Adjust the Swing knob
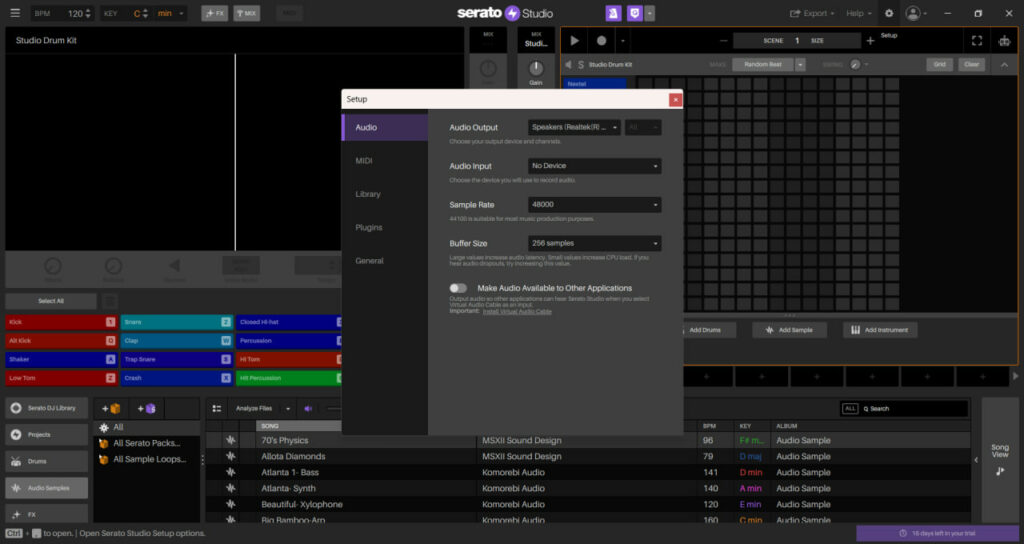This screenshot has width=1024, height=544. 855,65
